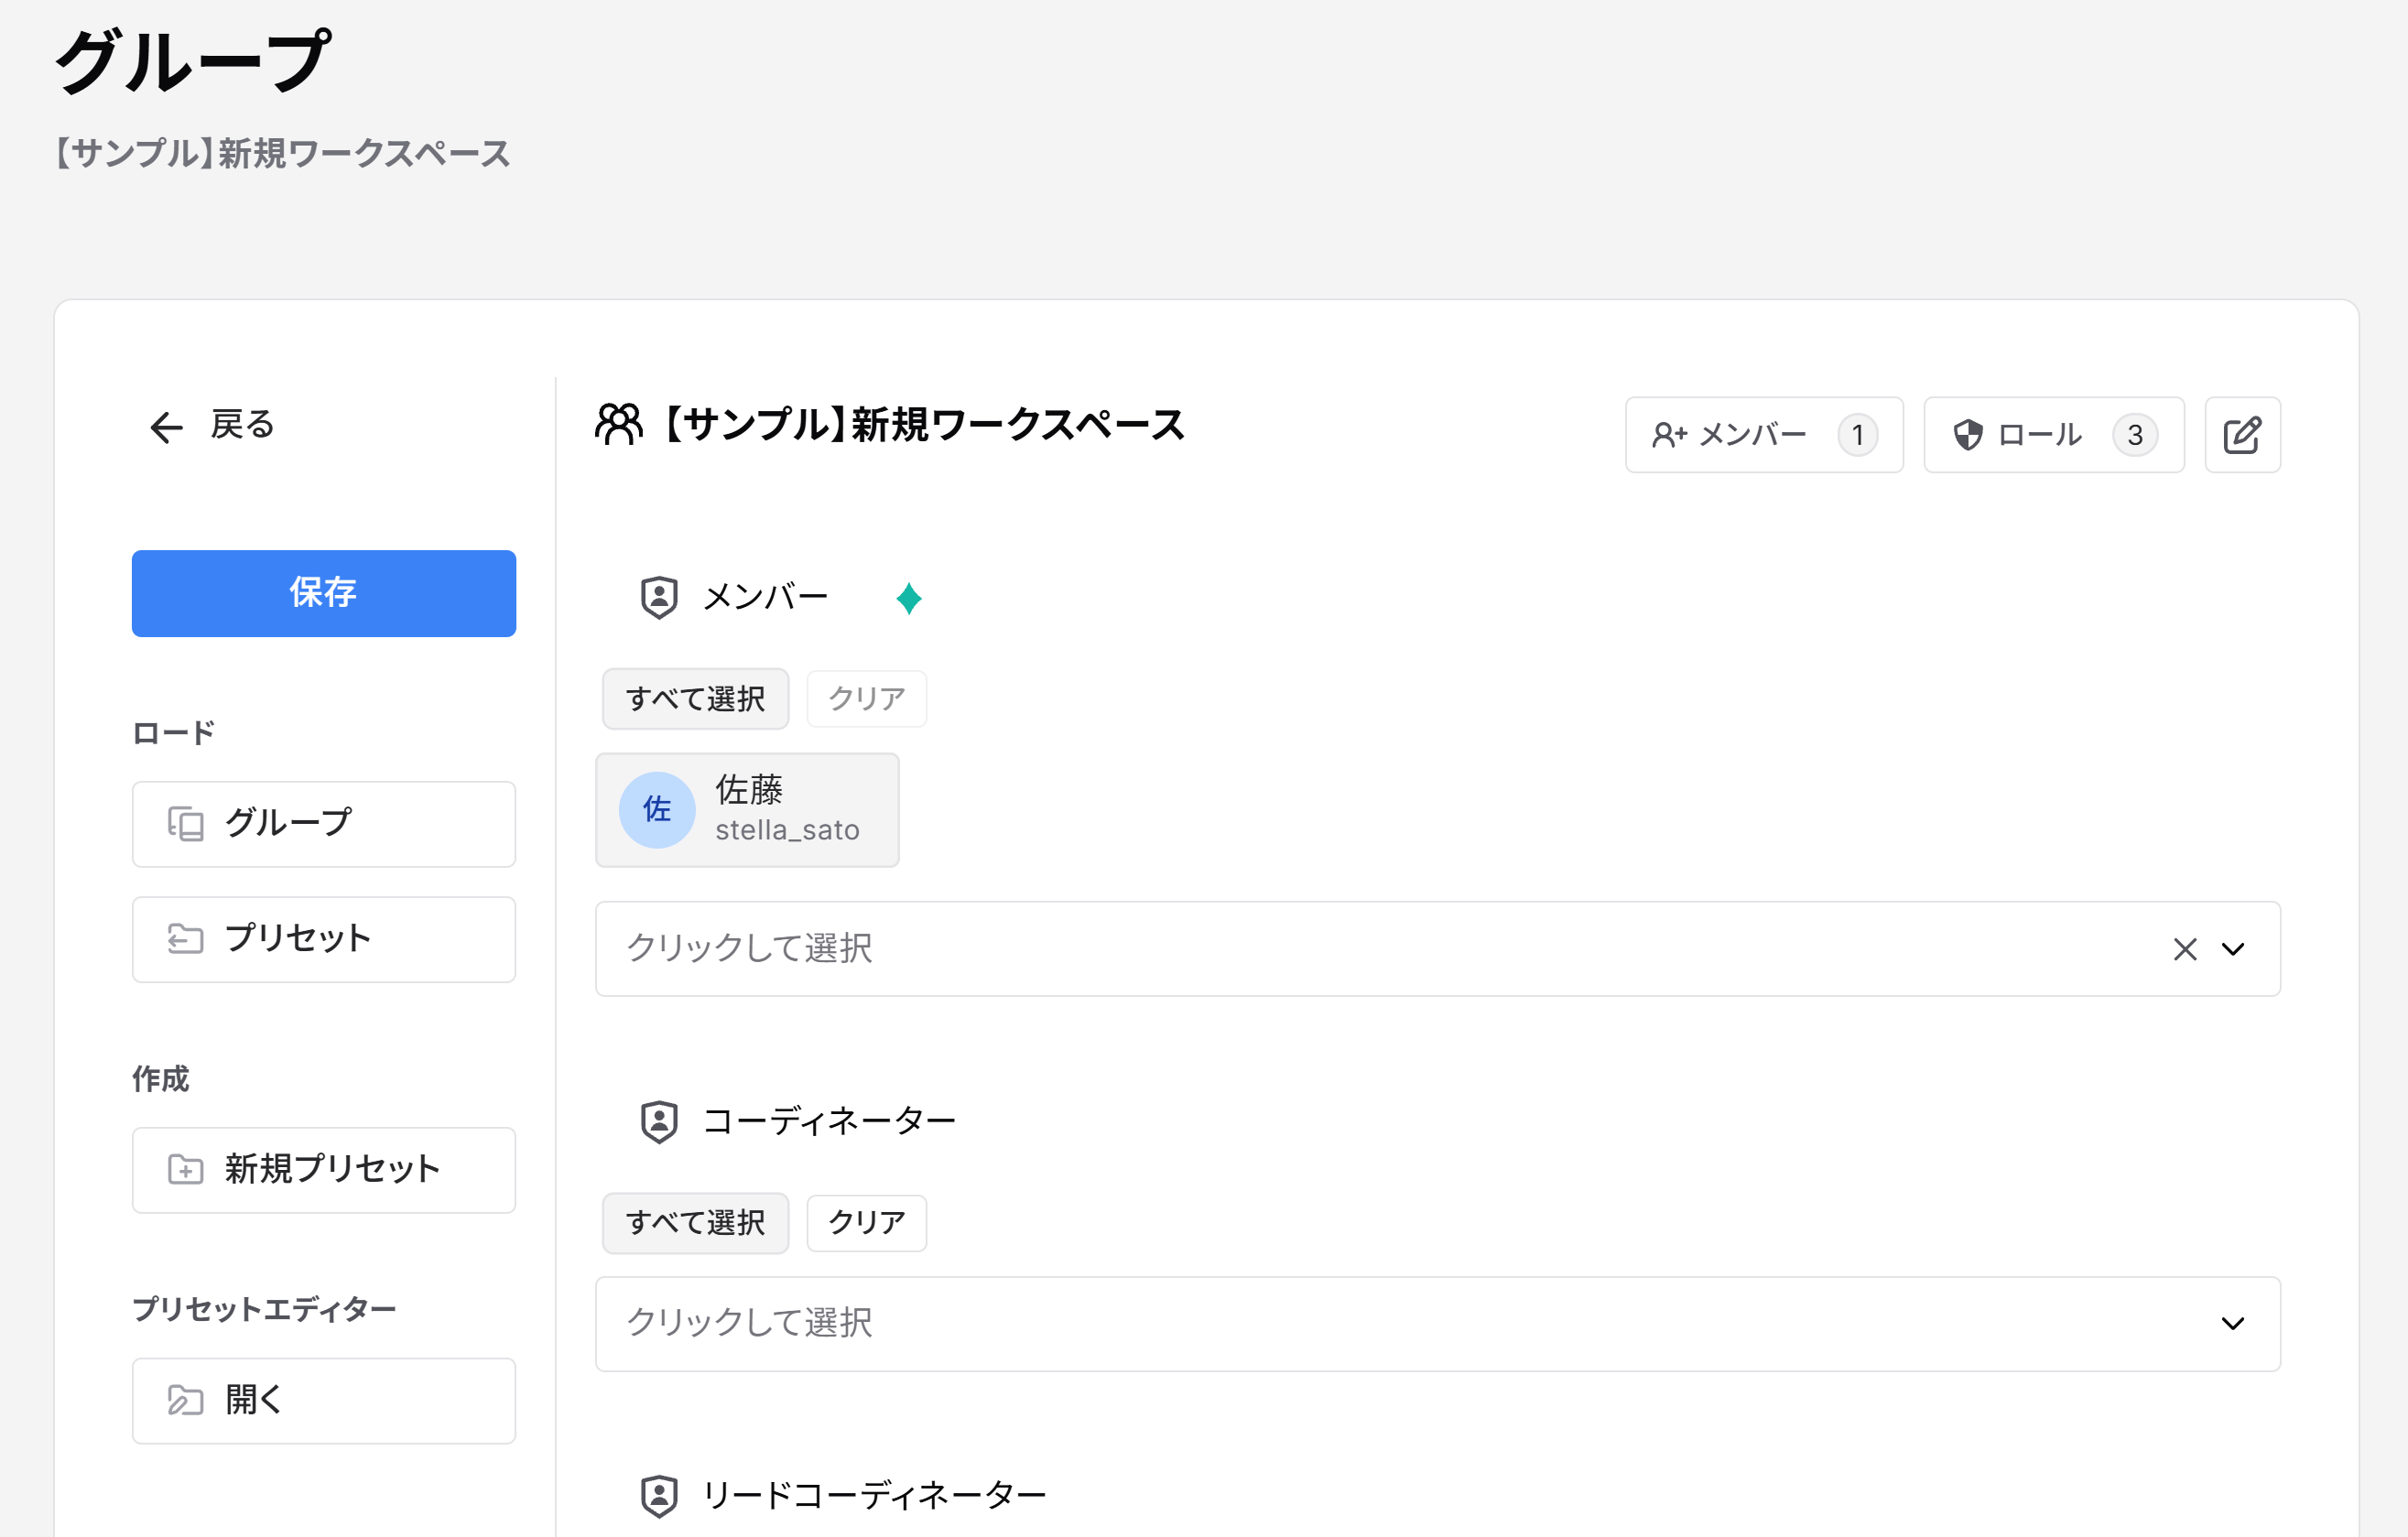Click the shield icon beside コーディネーター

click(659, 1121)
